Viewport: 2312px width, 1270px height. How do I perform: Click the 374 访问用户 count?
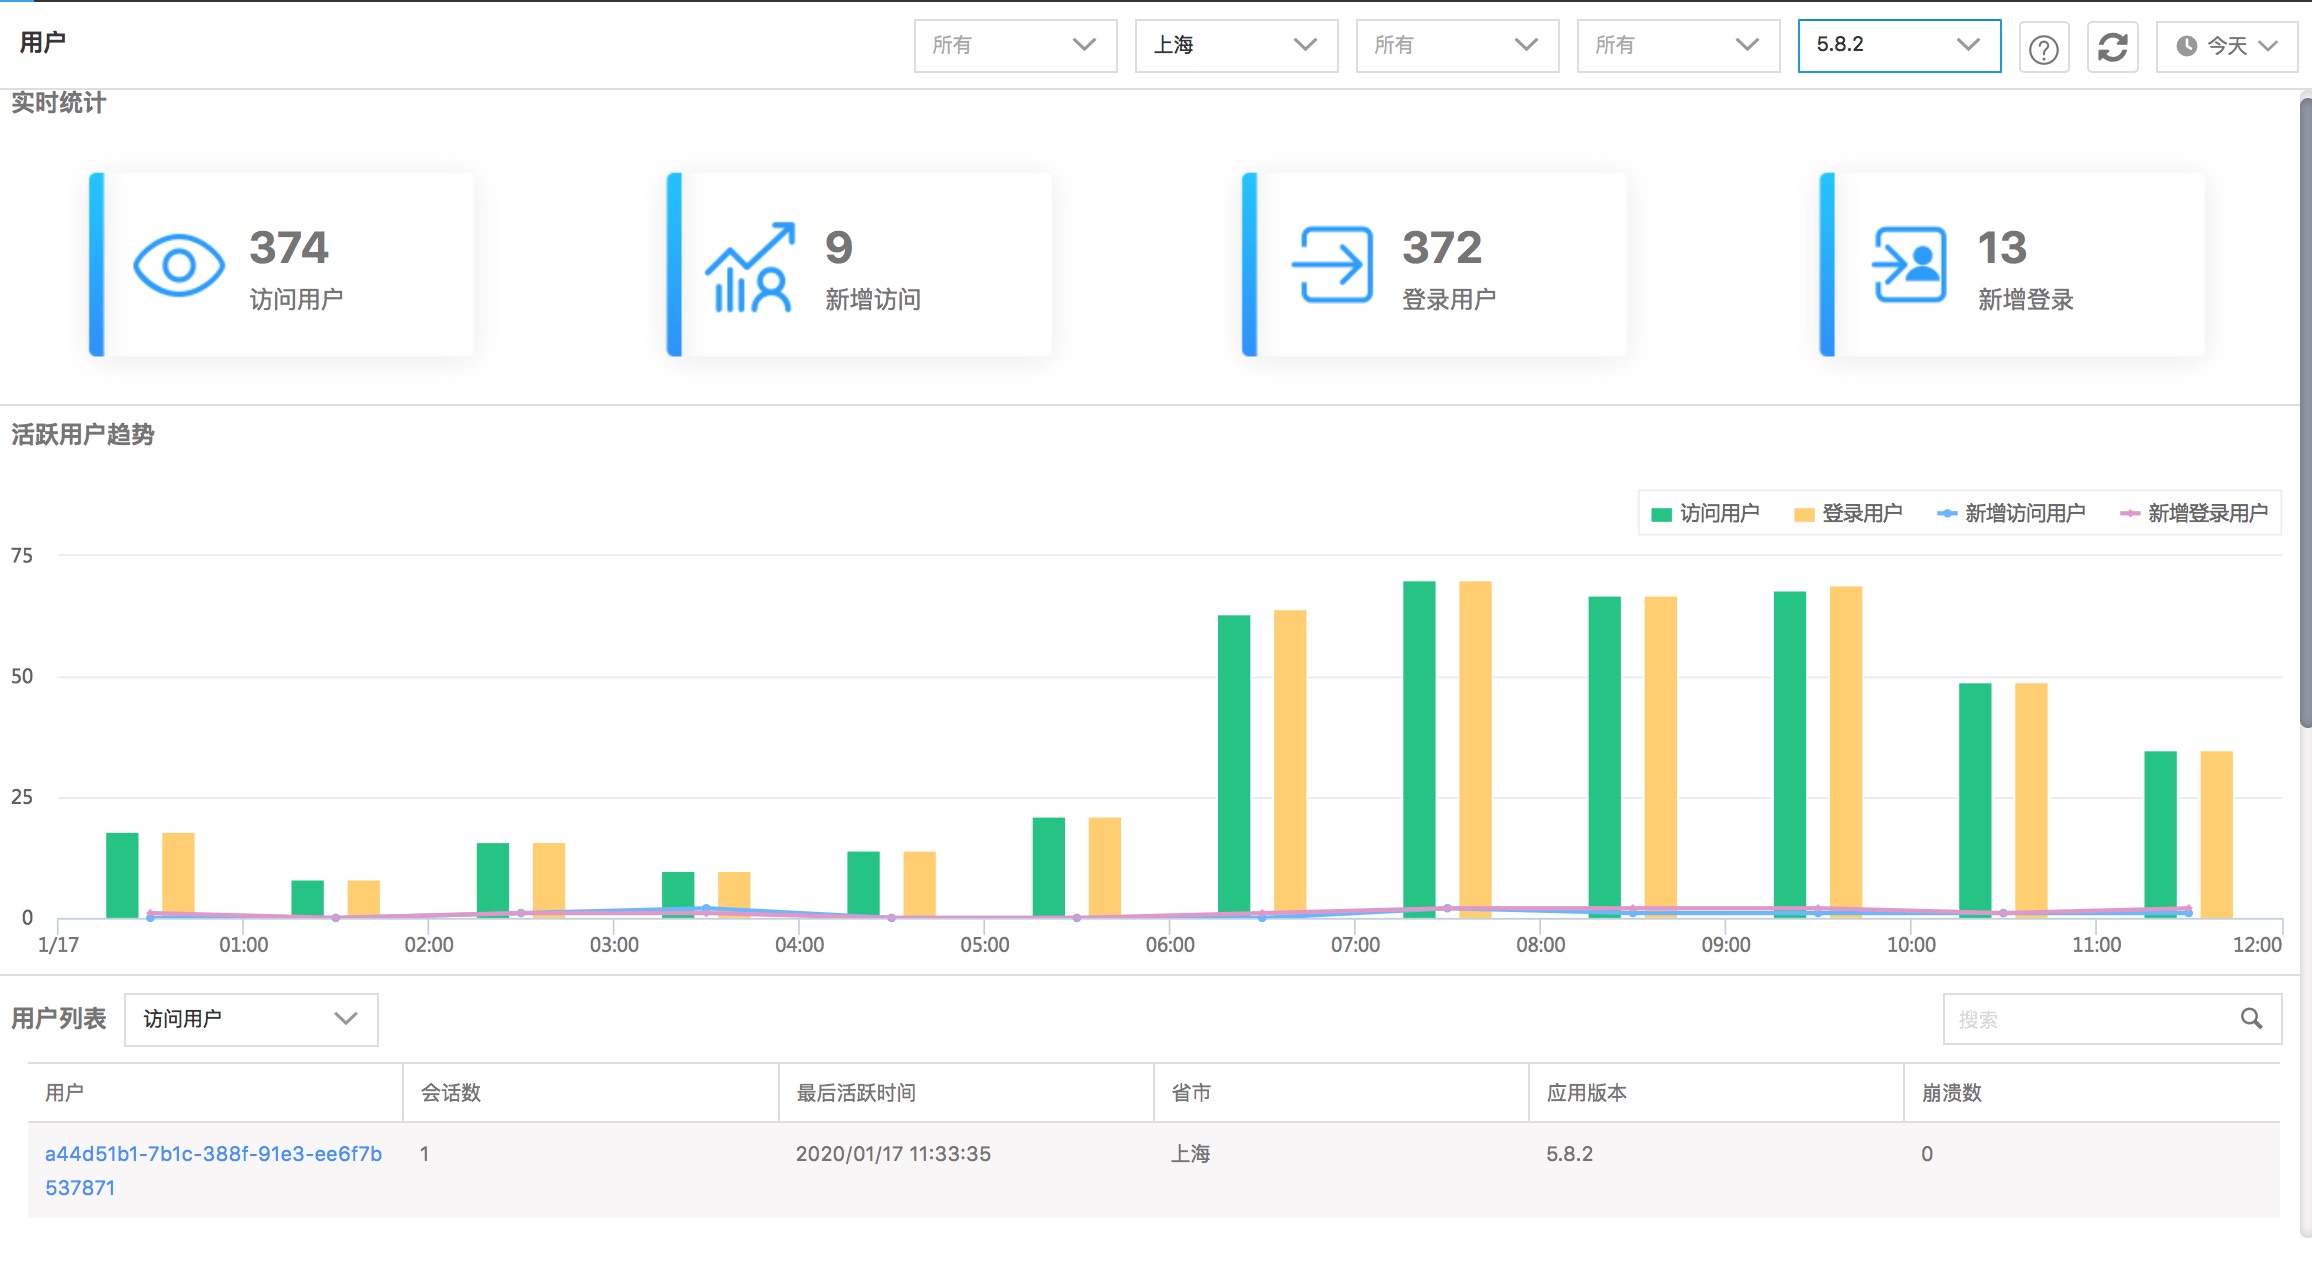click(x=288, y=247)
